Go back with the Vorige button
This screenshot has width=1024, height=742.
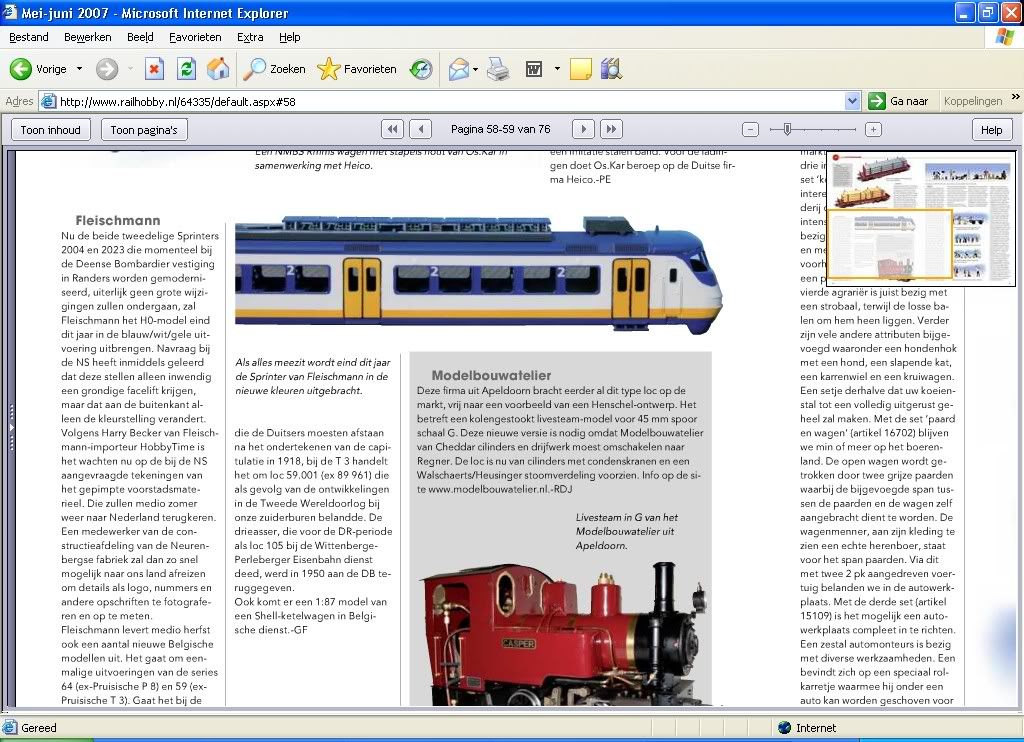(38, 69)
